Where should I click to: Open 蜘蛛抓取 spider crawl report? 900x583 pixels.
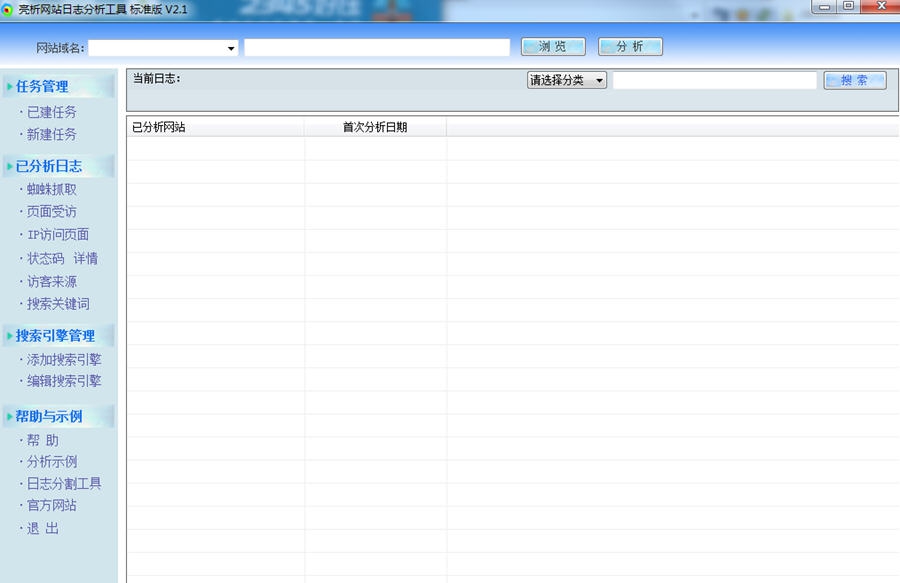(x=49, y=189)
